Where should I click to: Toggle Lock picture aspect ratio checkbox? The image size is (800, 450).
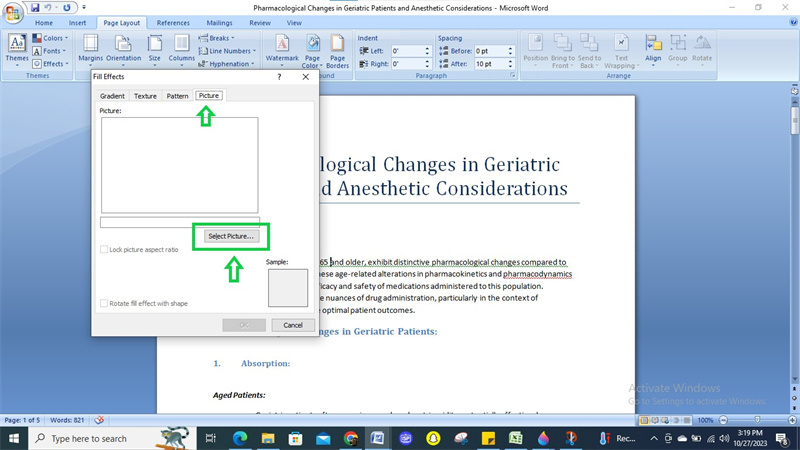coord(104,249)
